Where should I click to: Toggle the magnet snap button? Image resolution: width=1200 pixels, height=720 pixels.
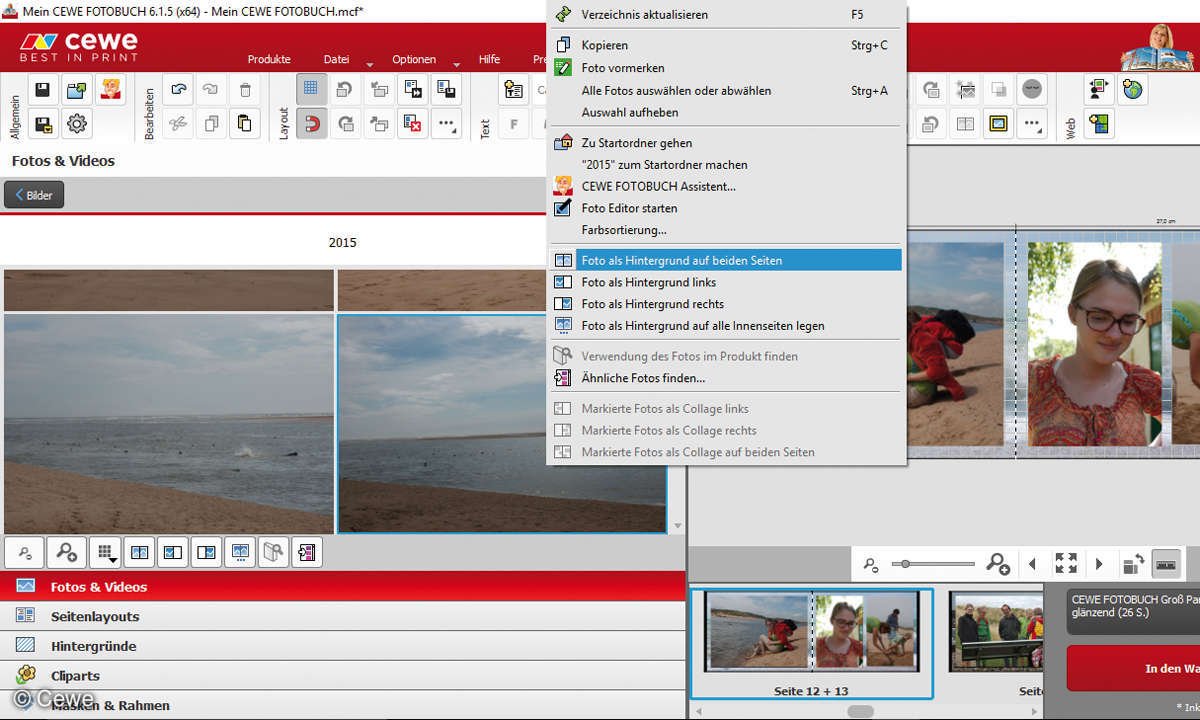coord(311,124)
